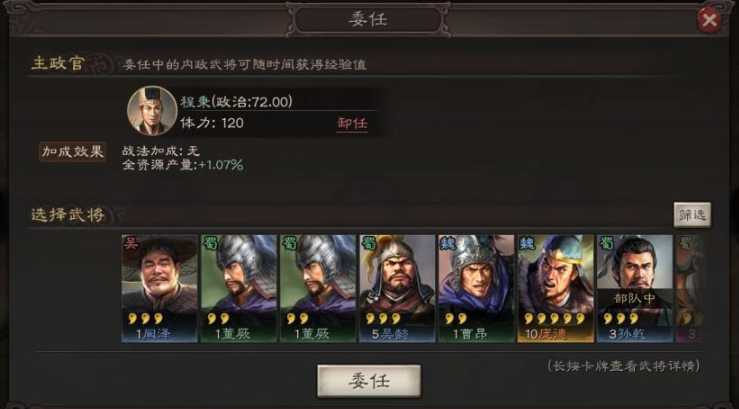Click the 吴 faction badge on 阚泽
This screenshot has height=409, width=739.
pyautogui.click(x=130, y=243)
